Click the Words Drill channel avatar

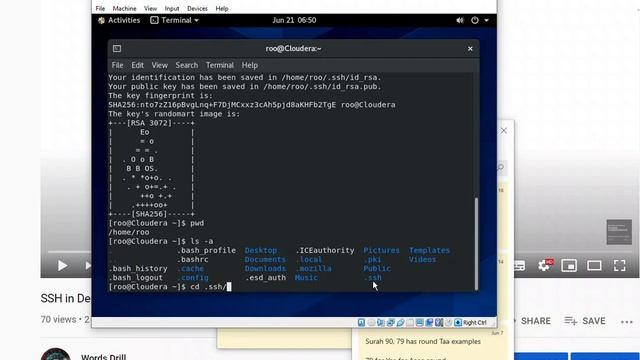pyautogui.click(x=56, y=354)
